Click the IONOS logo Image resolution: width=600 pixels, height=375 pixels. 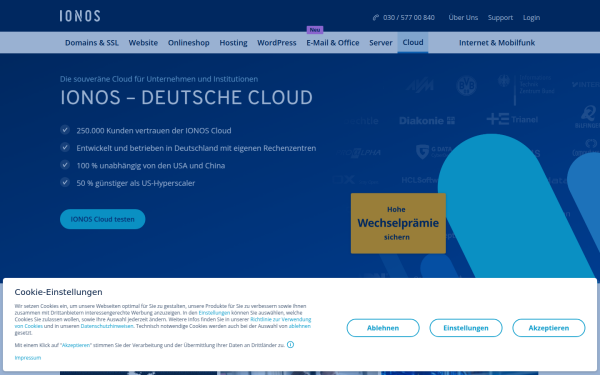(80, 16)
